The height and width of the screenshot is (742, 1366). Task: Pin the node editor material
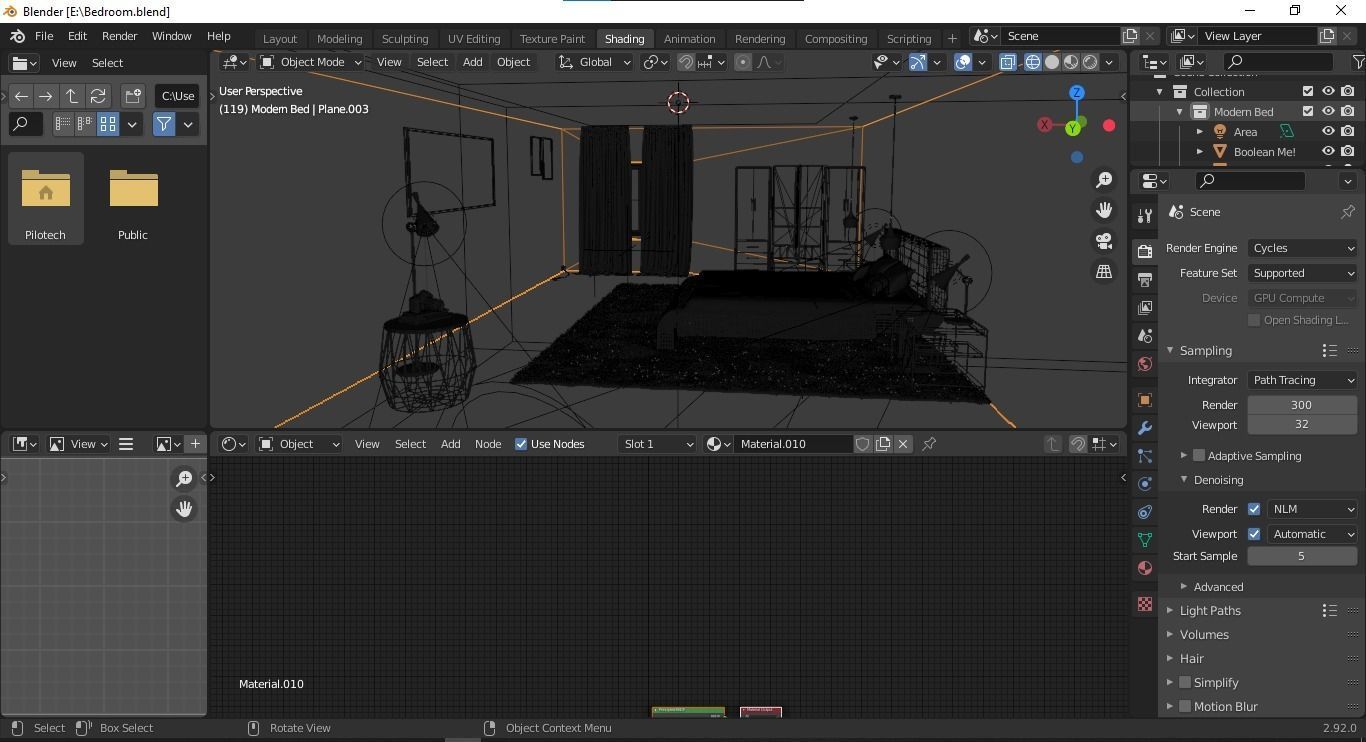(x=929, y=444)
